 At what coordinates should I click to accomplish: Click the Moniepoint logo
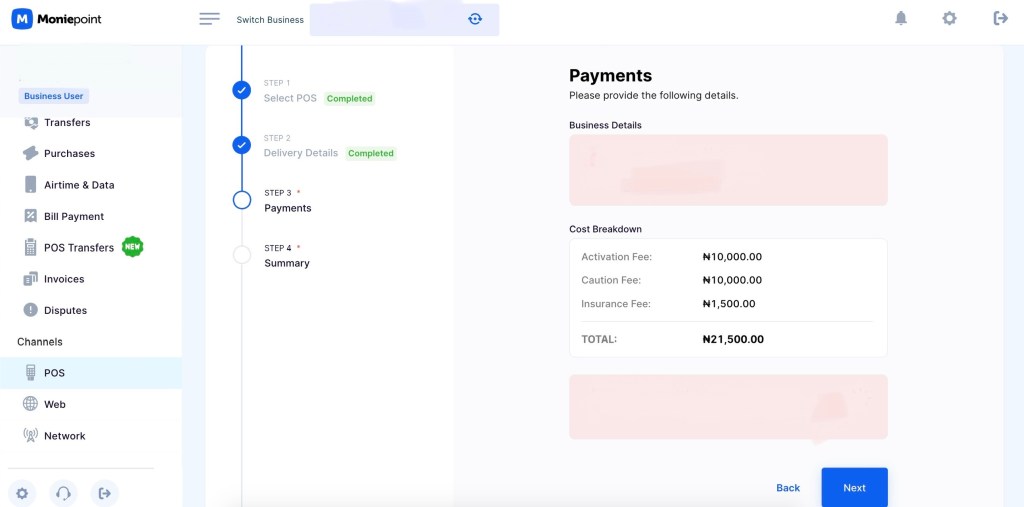[57, 19]
